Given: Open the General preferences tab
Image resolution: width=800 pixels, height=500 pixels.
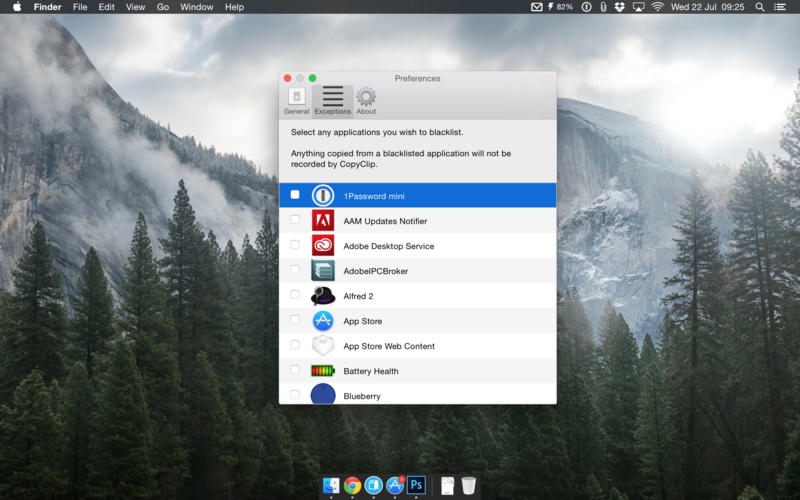Looking at the screenshot, I should click(296, 100).
